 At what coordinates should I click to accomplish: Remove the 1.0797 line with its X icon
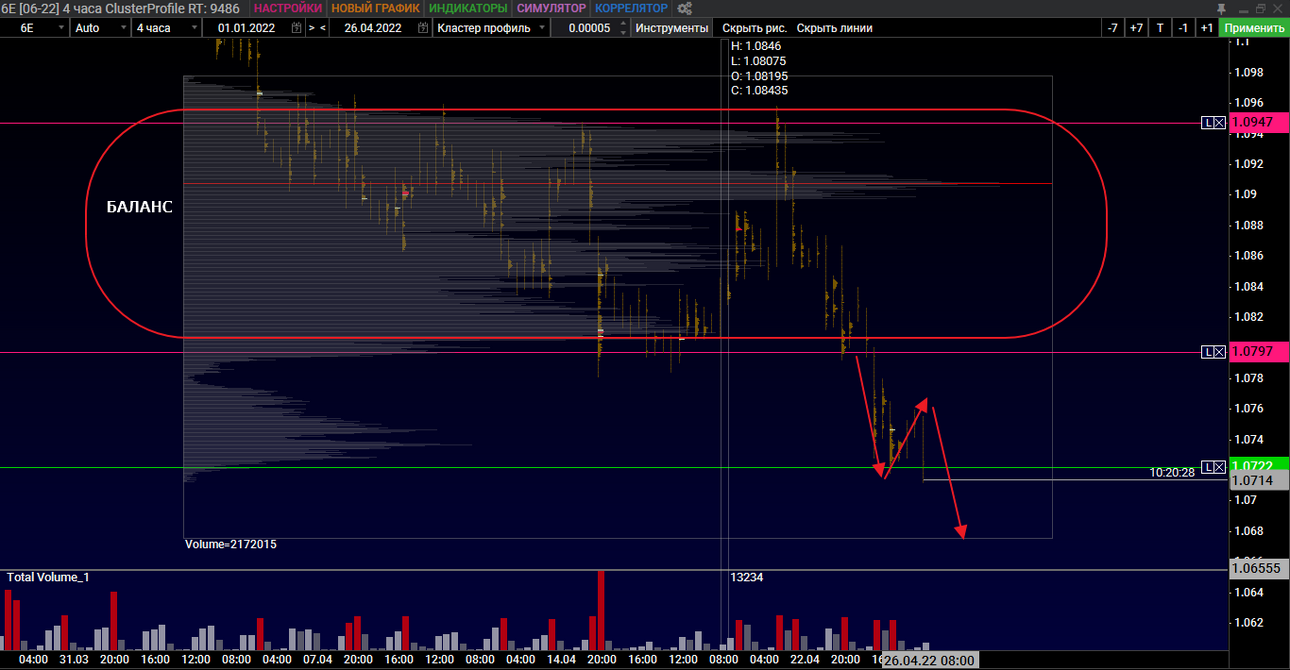click(x=1219, y=352)
